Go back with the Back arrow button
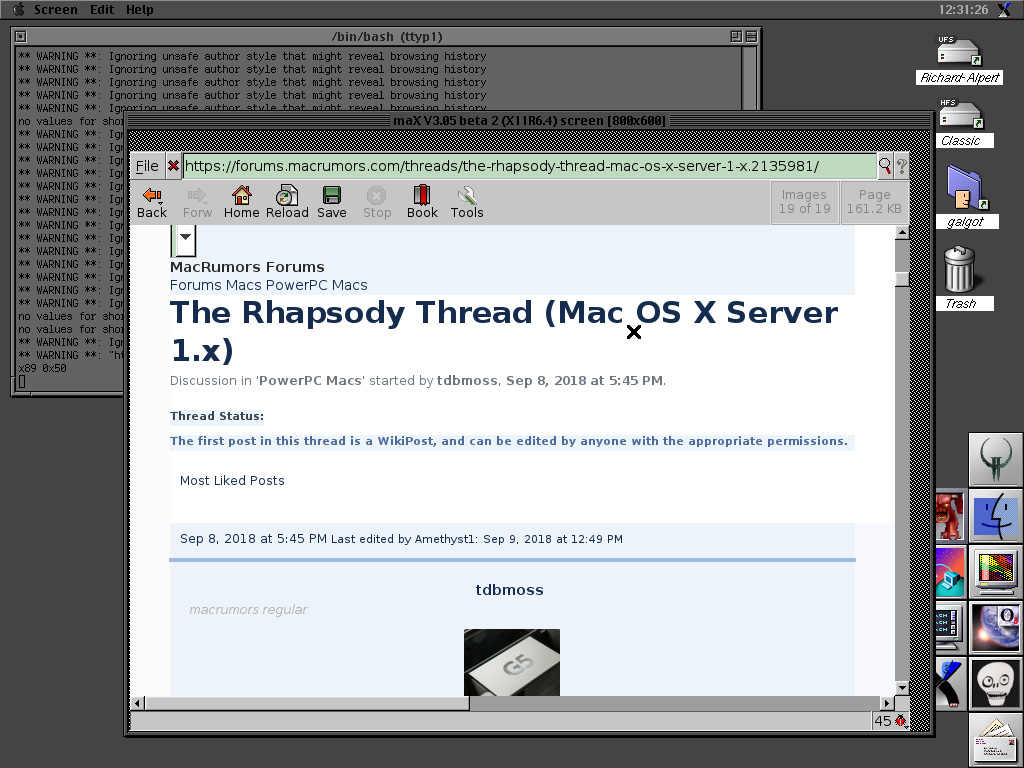Screen dimensions: 1024x768 click(152, 202)
